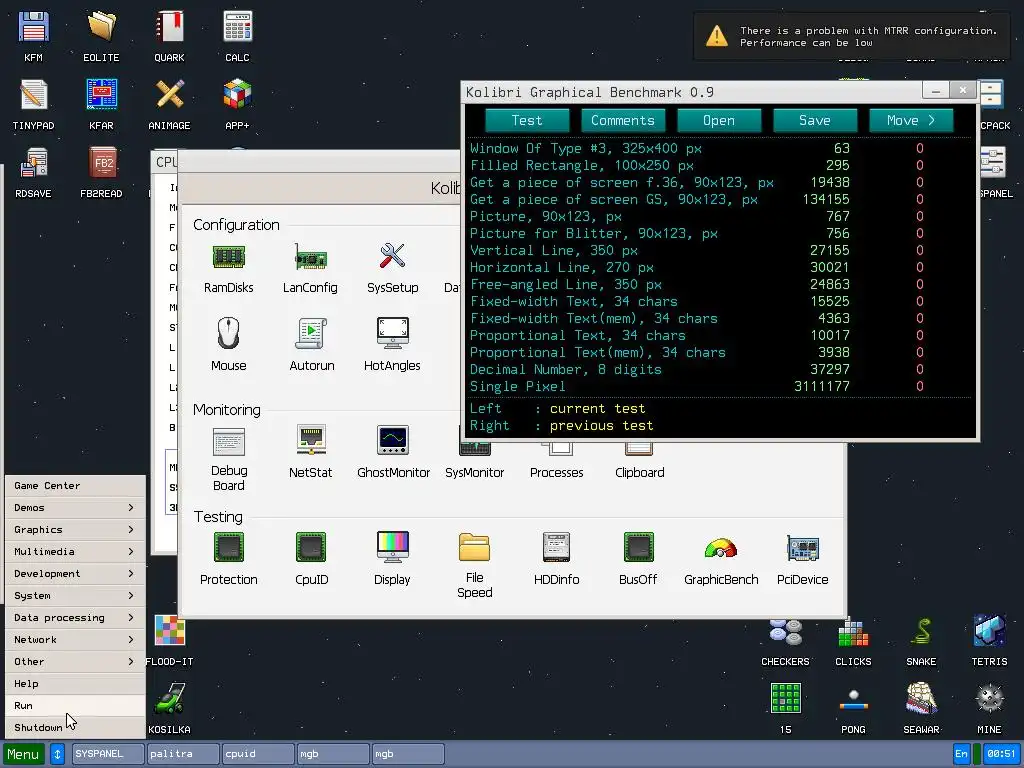Launch the GraphicBench gauge icon
This screenshot has width=1024, height=768.
tap(720, 549)
